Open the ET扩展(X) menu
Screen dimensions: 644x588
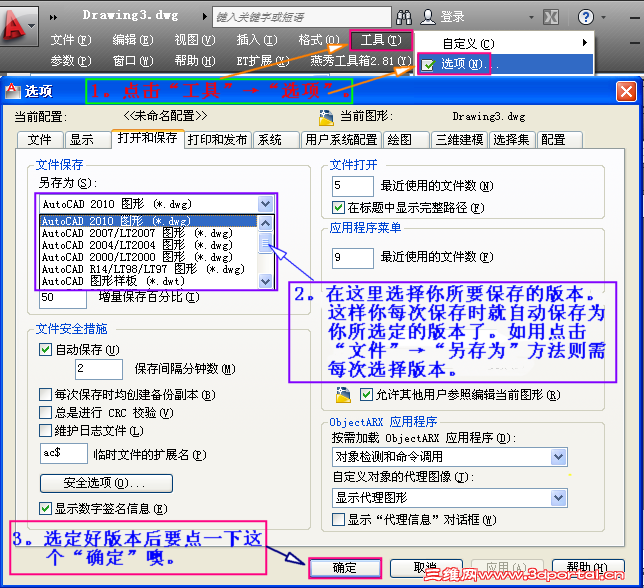[x=263, y=61]
